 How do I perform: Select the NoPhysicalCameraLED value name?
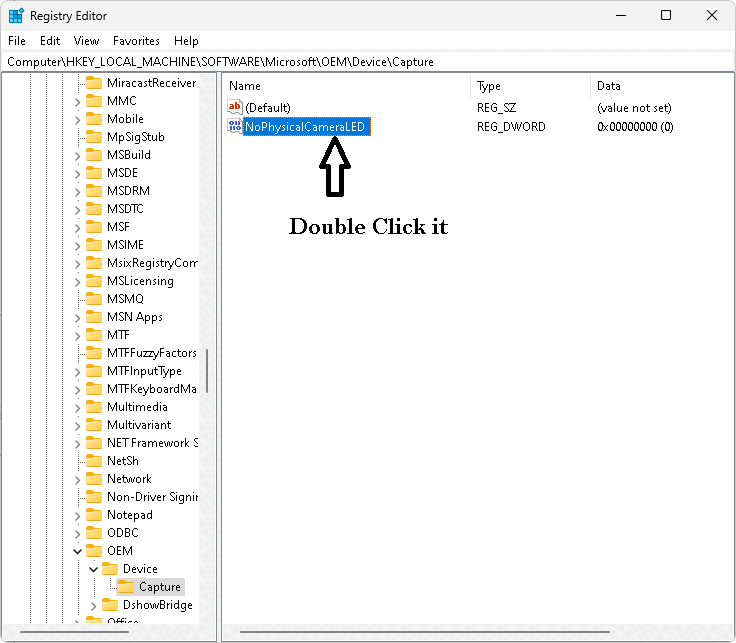pyautogui.click(x=306, y=127)
